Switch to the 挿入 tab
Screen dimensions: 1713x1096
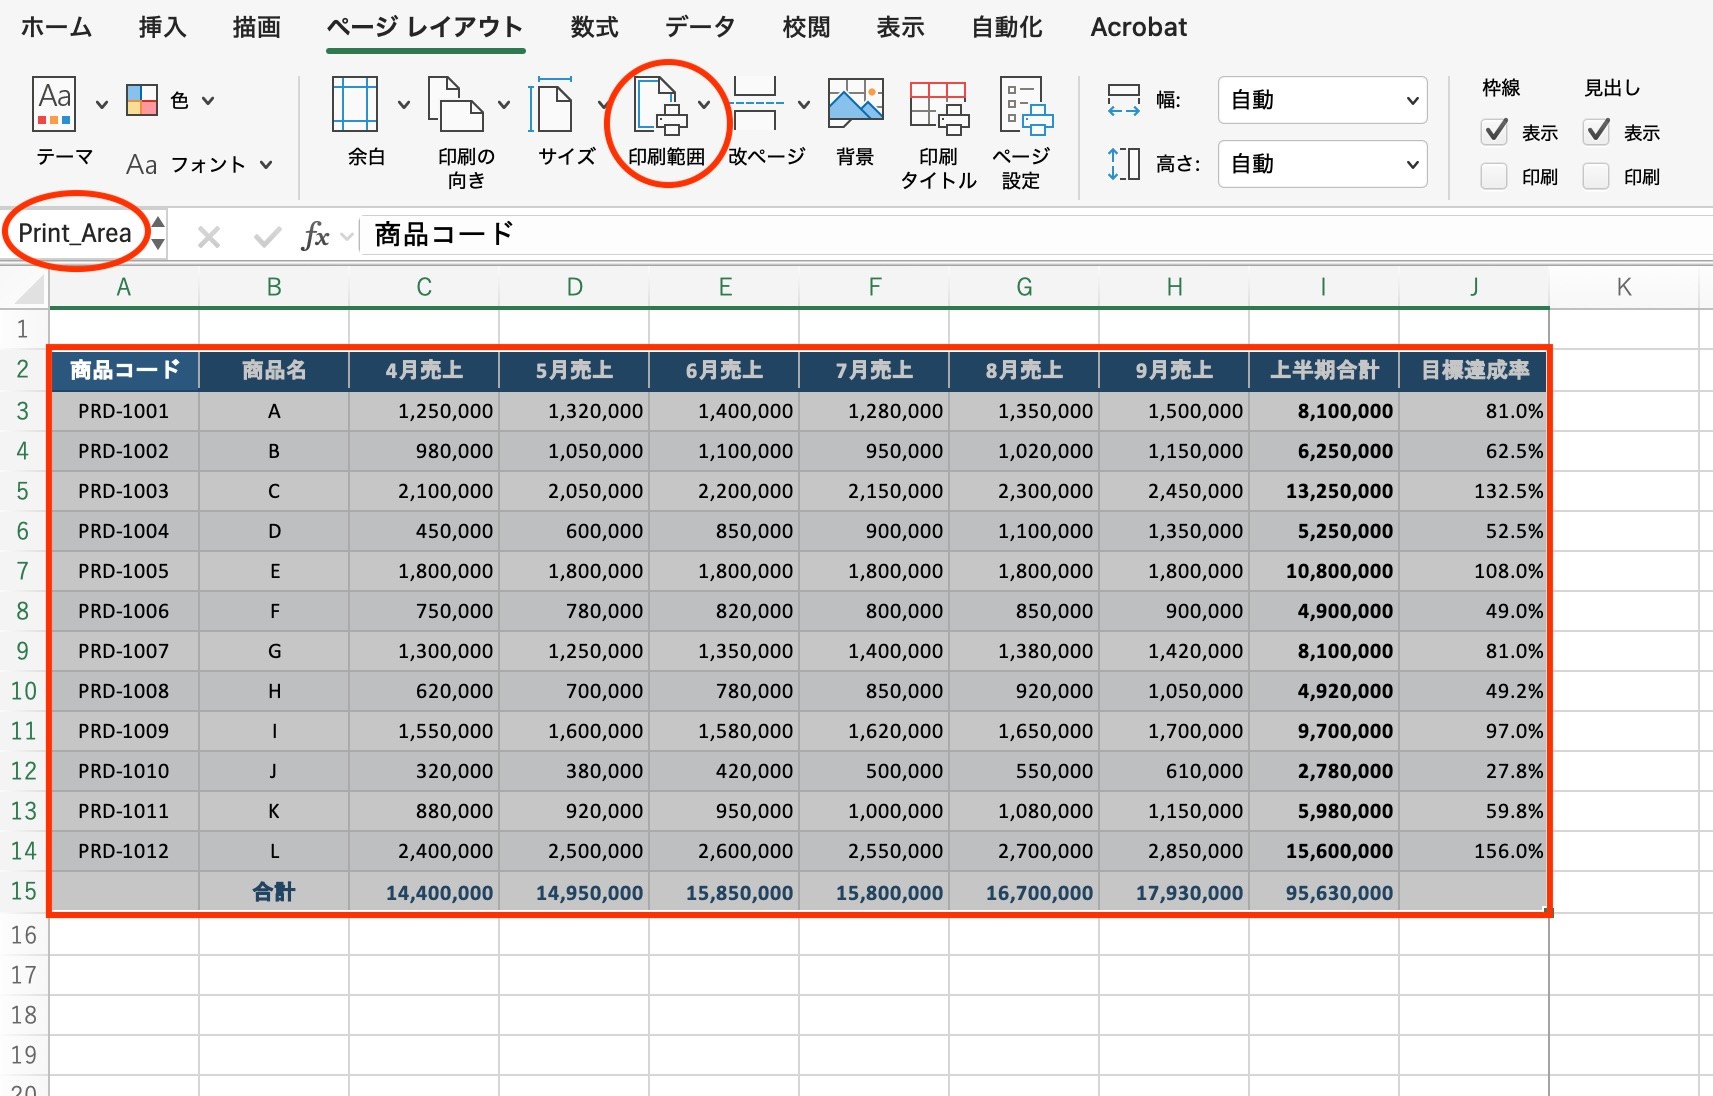click(x=162, y=27)
